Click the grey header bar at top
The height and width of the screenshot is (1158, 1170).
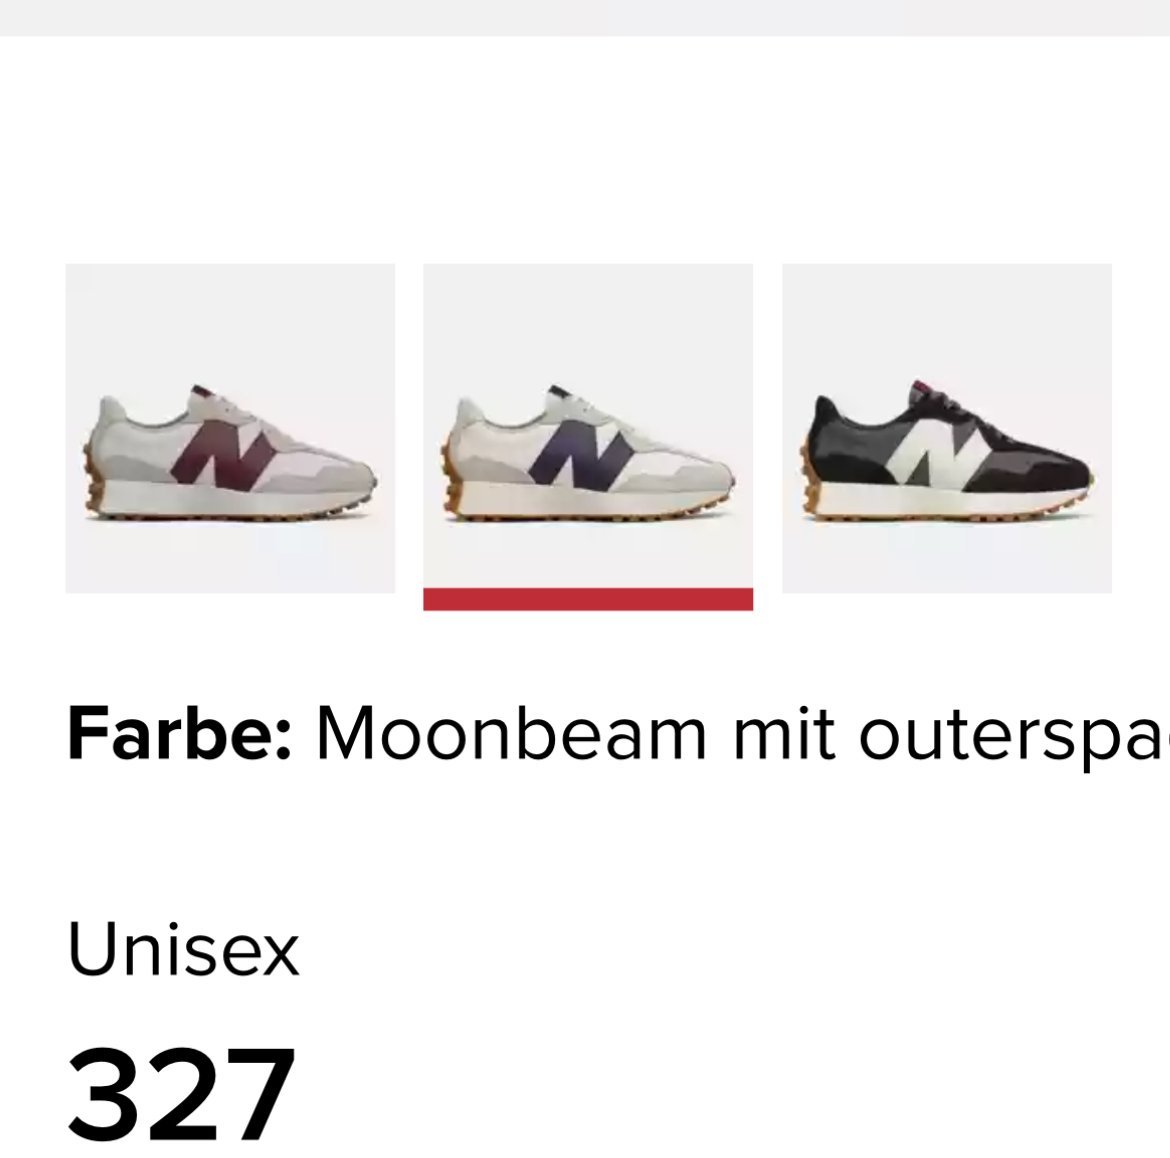point(585,17)
